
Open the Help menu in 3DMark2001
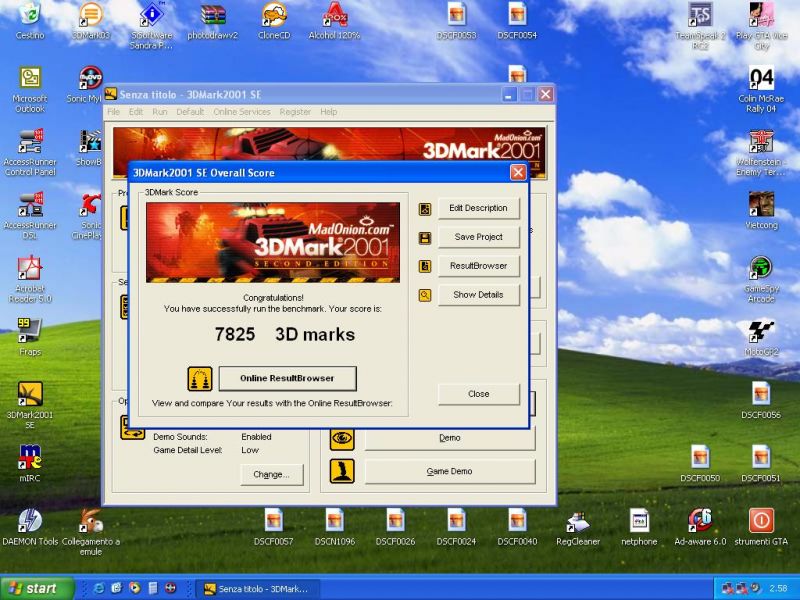coord(329,112)
